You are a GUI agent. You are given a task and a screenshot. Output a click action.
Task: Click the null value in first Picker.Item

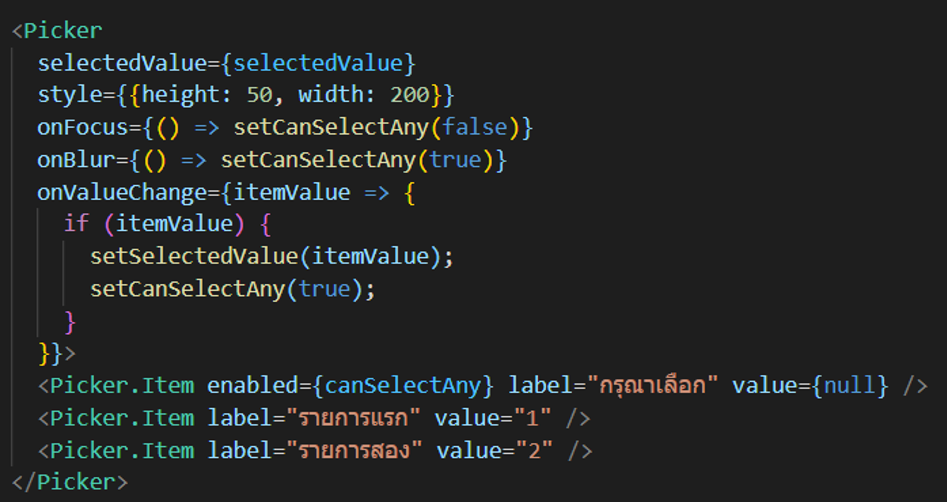[850, 385]
